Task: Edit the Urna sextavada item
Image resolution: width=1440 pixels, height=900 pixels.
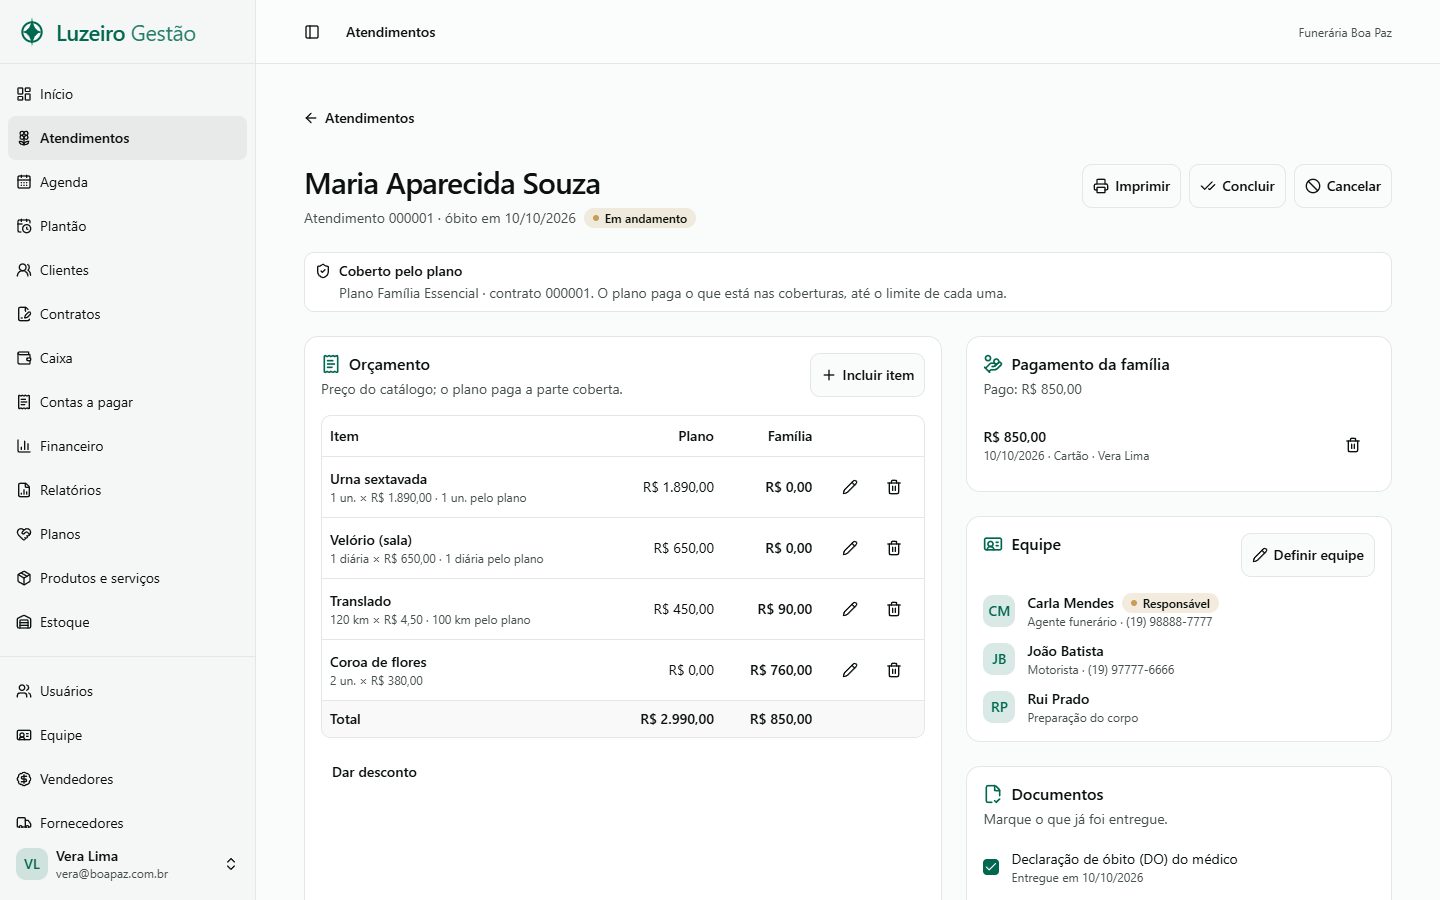Action: click(850, 487)
